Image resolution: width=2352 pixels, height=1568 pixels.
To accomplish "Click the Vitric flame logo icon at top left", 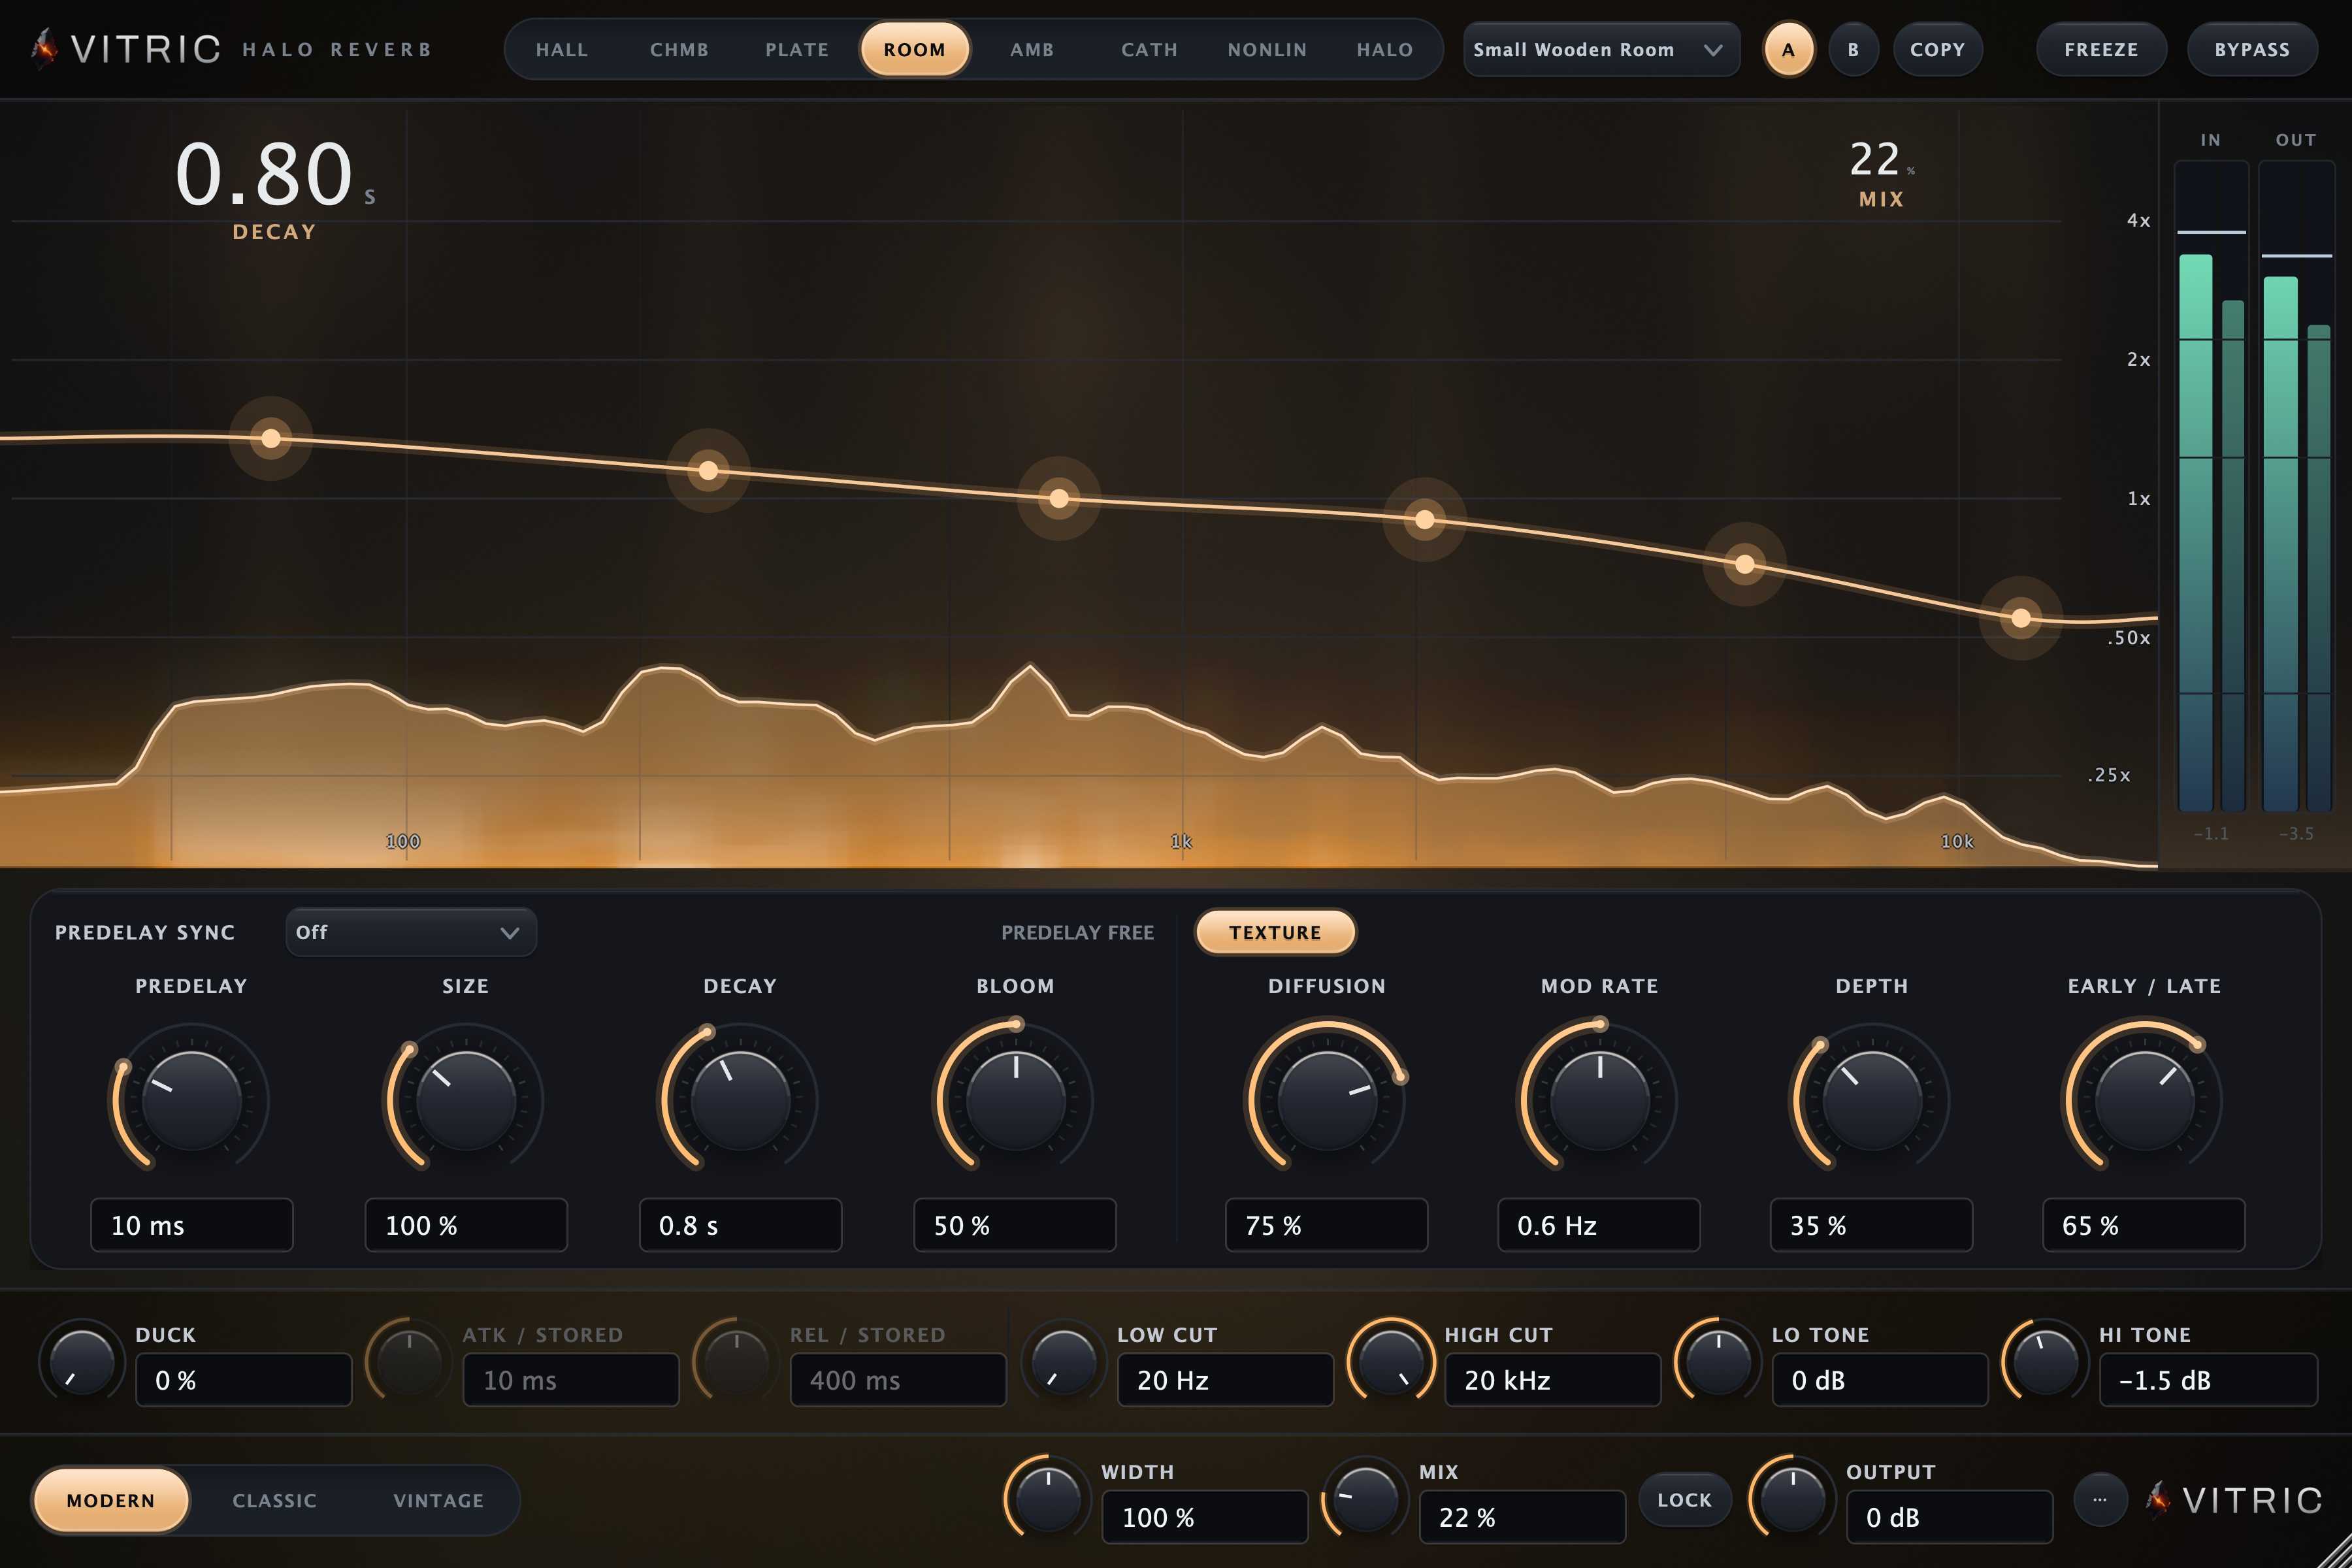I will (43, 48).
